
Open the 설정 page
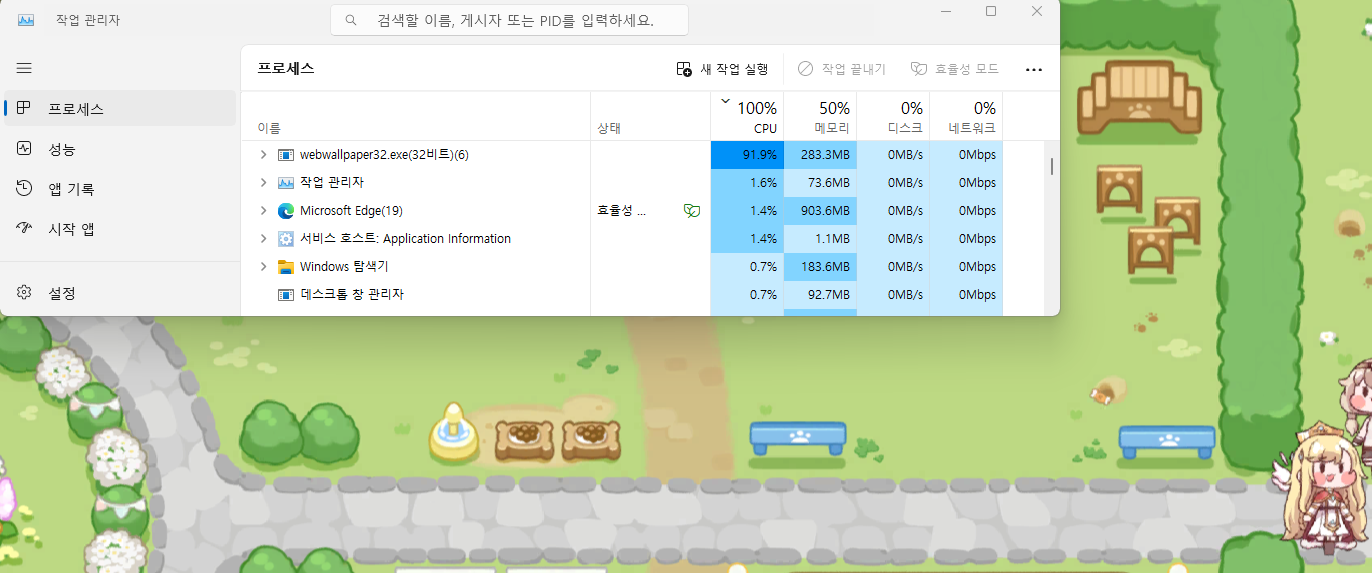point(120,292)
